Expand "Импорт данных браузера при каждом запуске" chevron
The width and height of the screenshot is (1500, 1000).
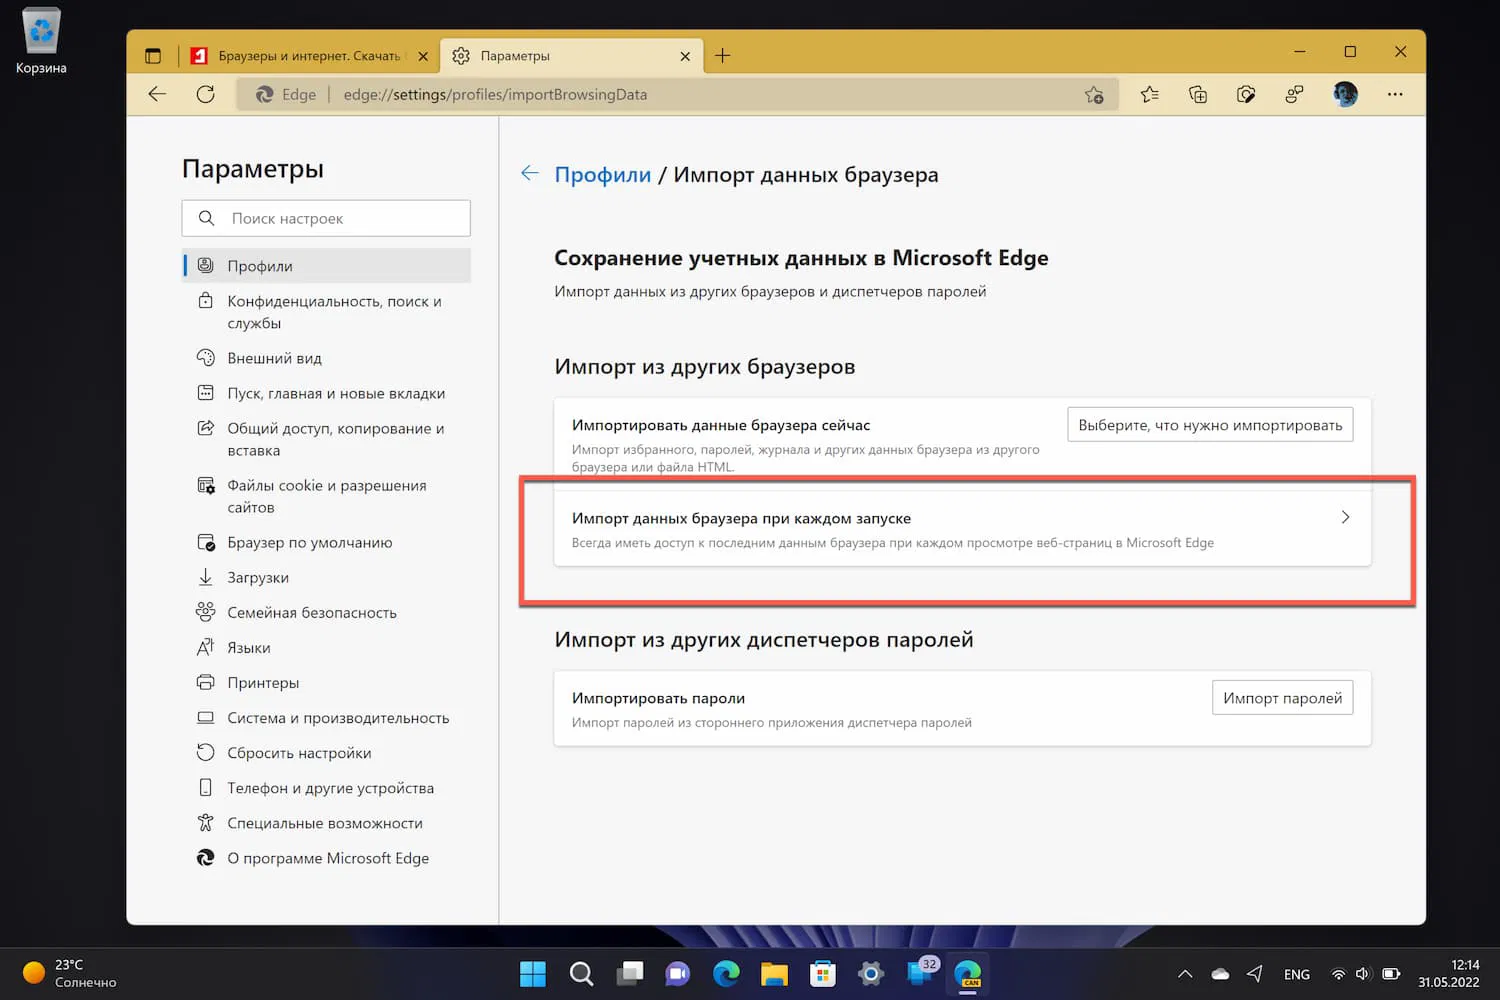[x=1345, y=517]
